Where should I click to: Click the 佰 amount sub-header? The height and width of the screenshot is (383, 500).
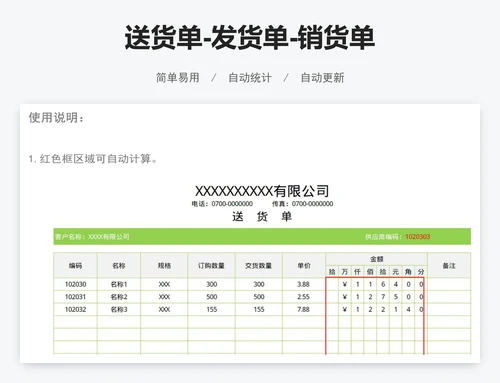370,272
